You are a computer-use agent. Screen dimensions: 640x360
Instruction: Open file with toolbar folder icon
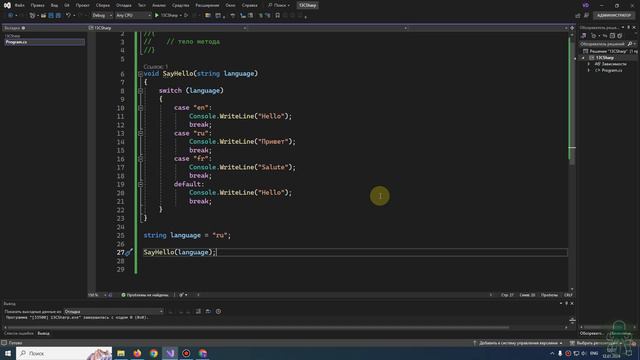click(x=43, y=16)
